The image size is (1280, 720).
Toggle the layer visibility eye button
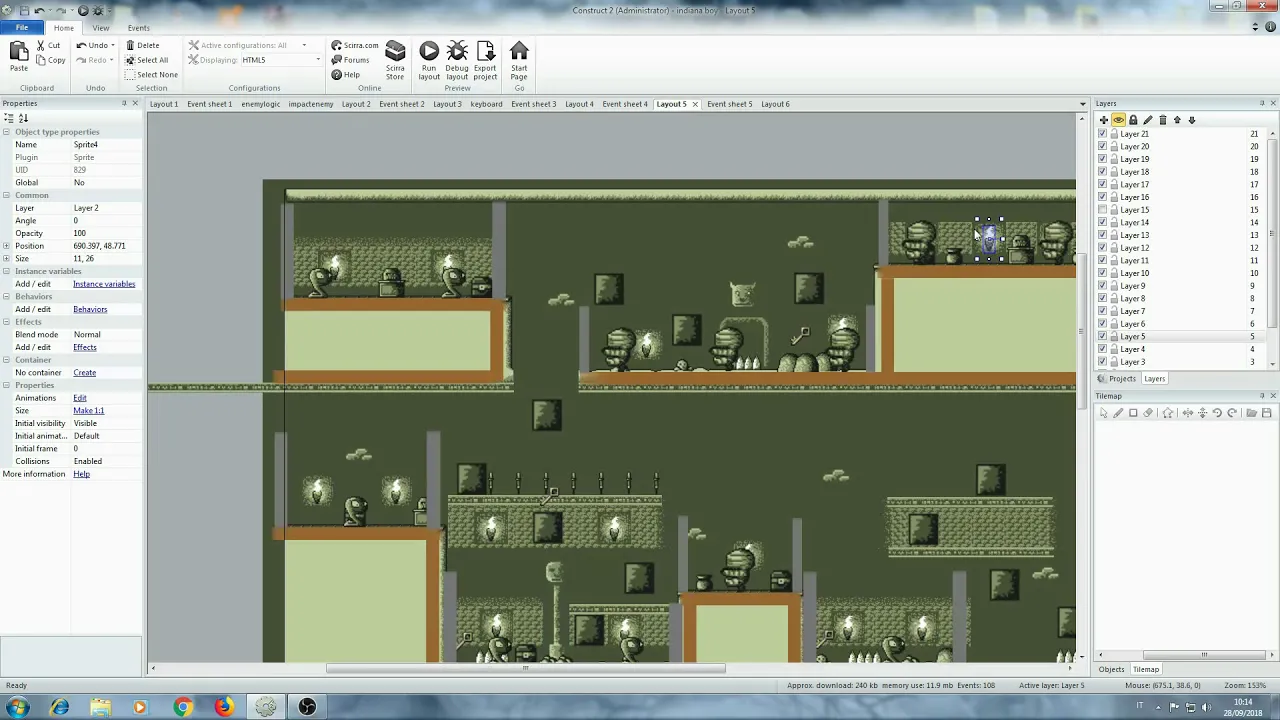coord(1118,120)
